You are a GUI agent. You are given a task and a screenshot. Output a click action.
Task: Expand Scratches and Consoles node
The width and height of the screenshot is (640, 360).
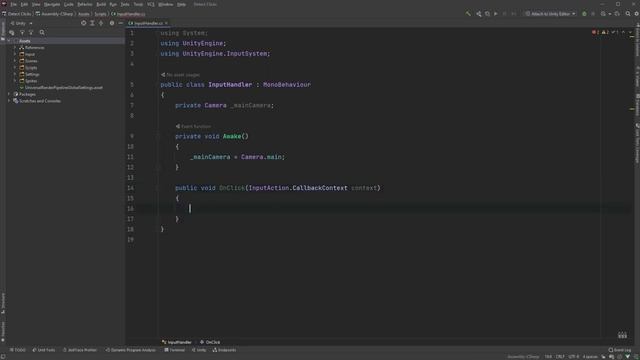[9, 101]
